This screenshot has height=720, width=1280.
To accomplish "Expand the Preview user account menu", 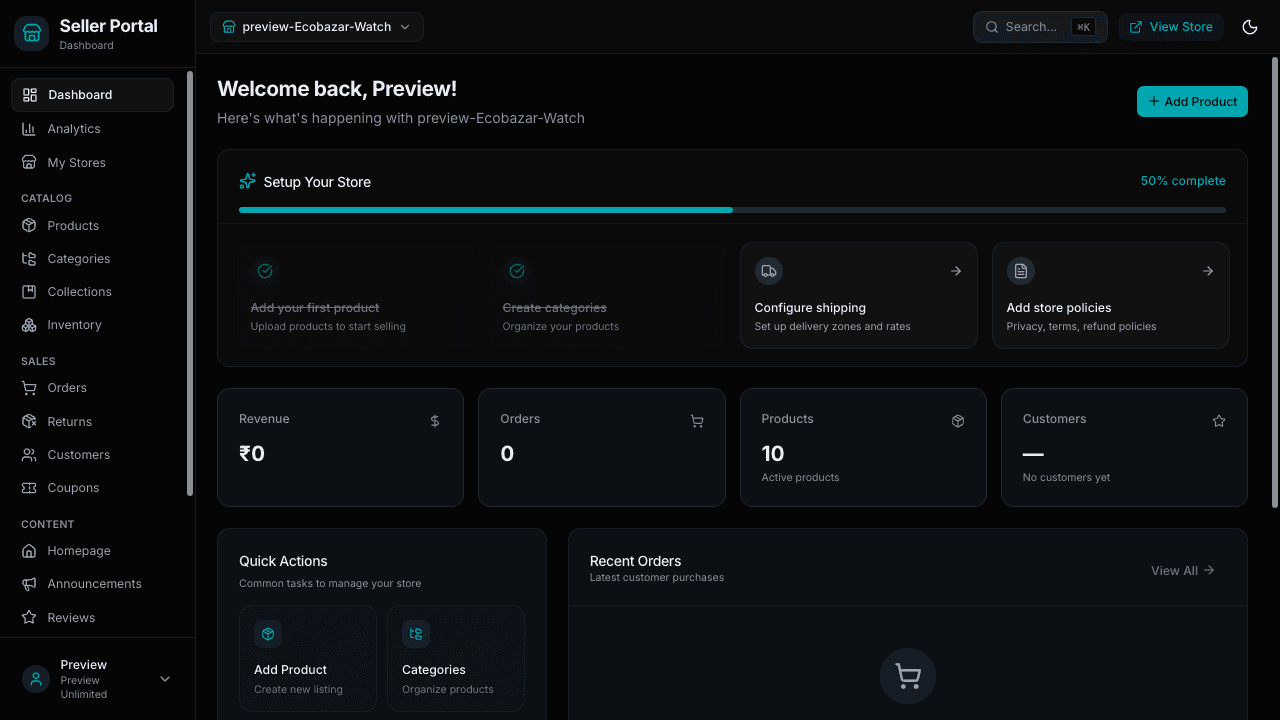I will coord(97,679).
